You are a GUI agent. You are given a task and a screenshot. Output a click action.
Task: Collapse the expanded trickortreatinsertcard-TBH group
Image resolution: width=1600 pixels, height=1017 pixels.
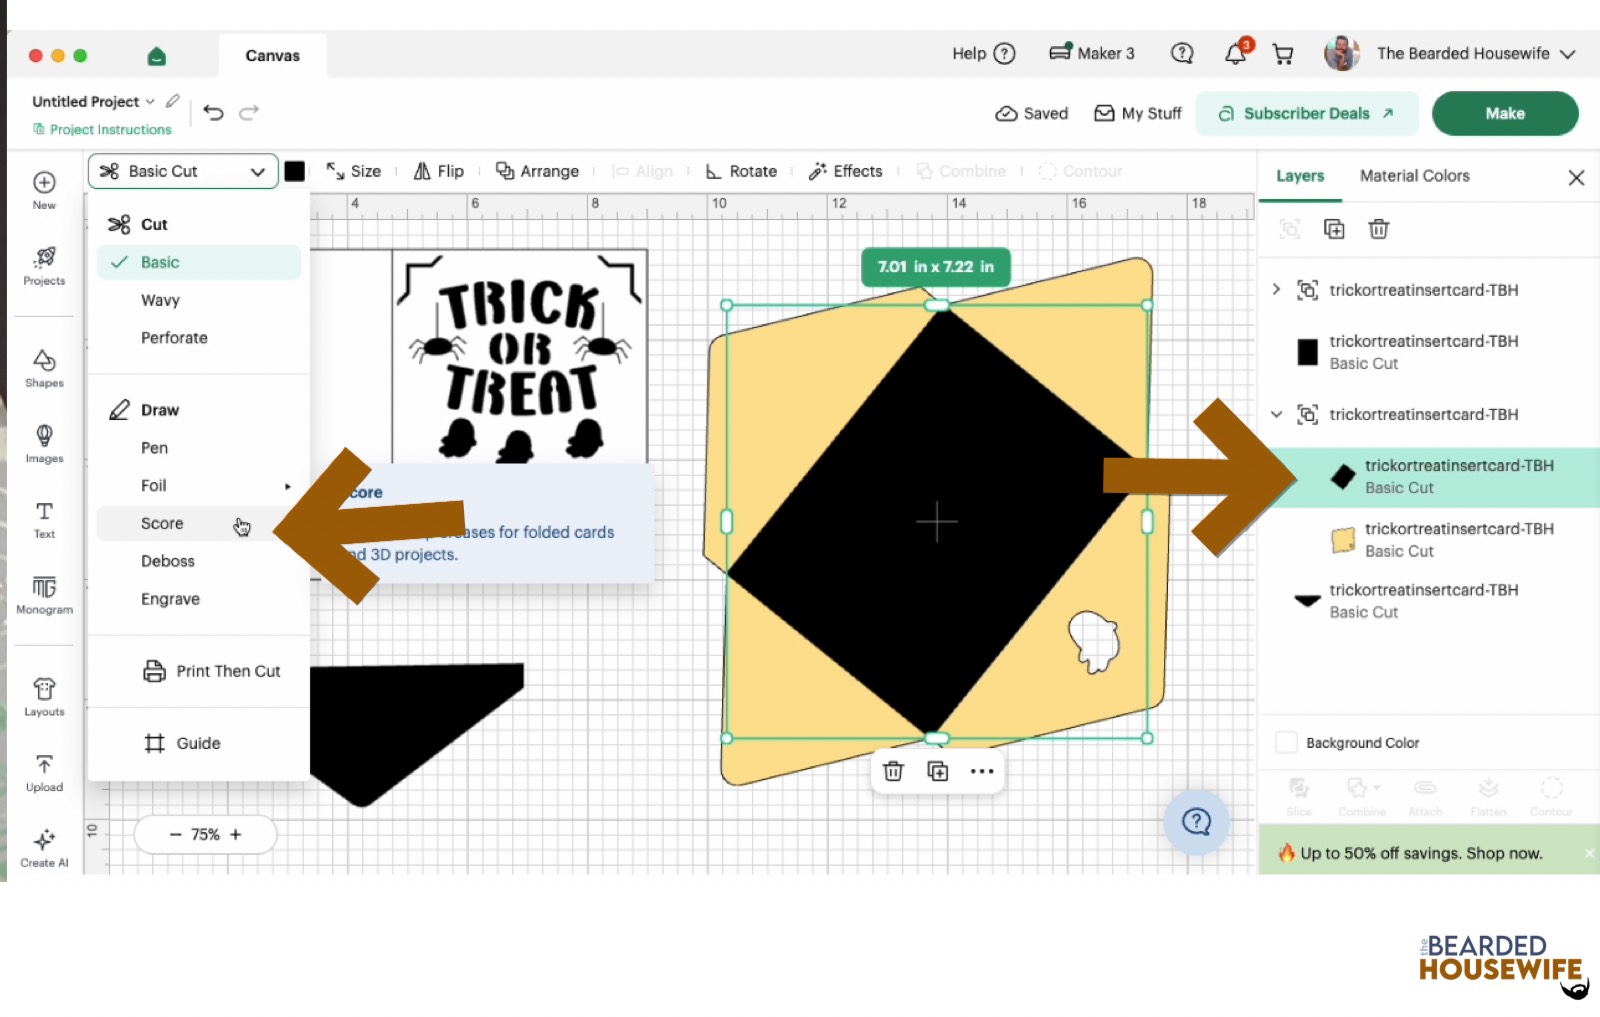1276,414
